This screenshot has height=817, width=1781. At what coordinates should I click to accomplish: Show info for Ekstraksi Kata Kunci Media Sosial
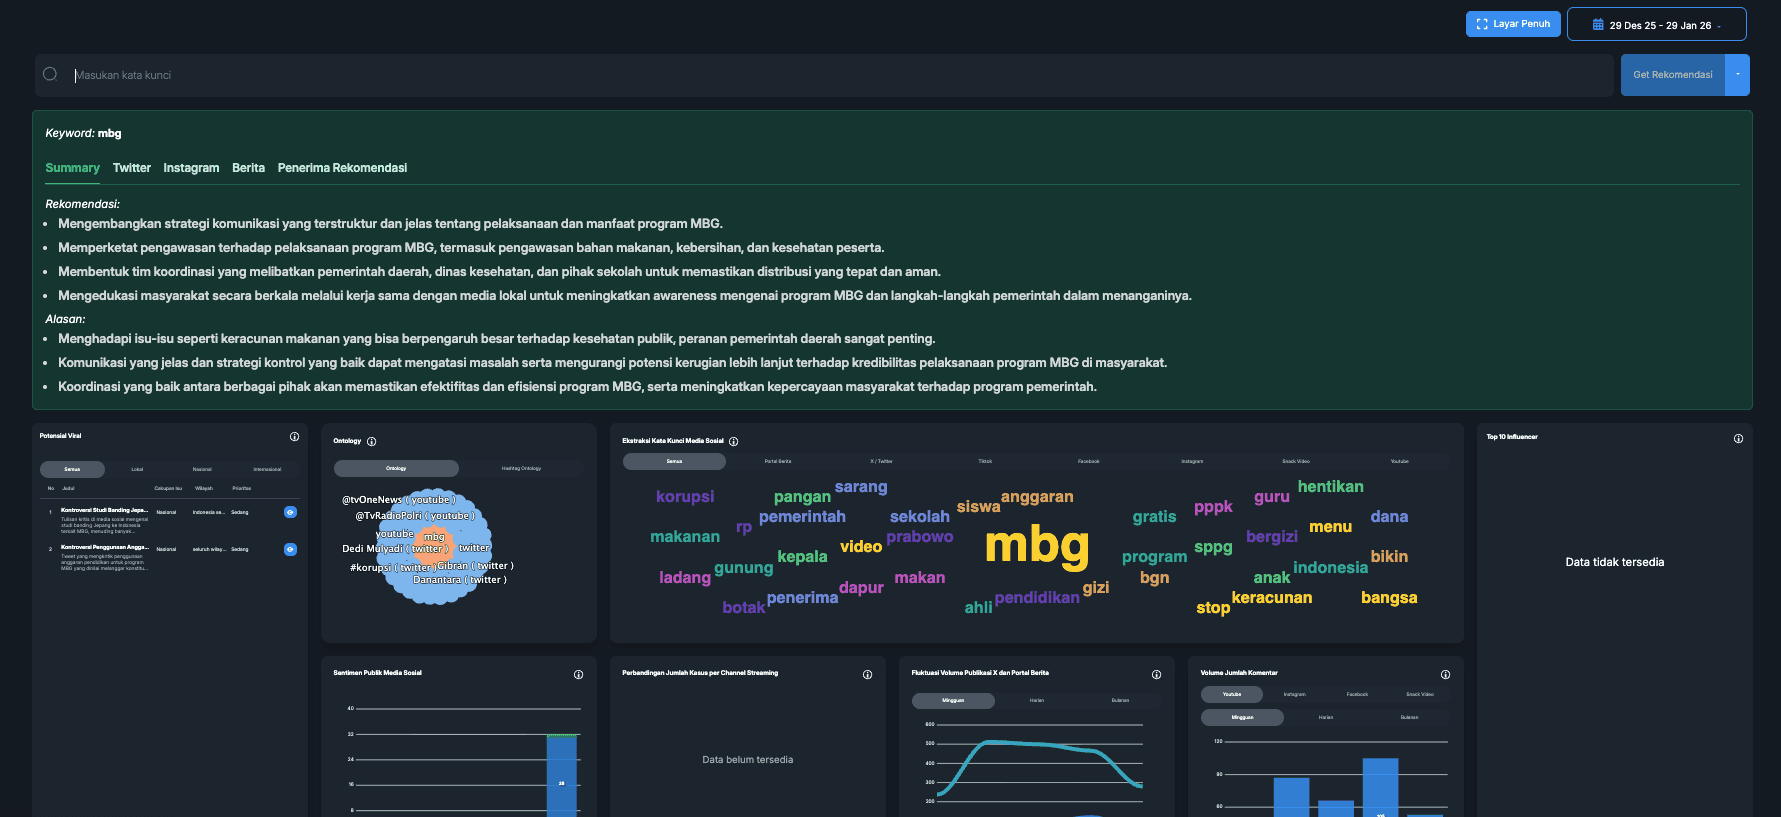(734, 442)
